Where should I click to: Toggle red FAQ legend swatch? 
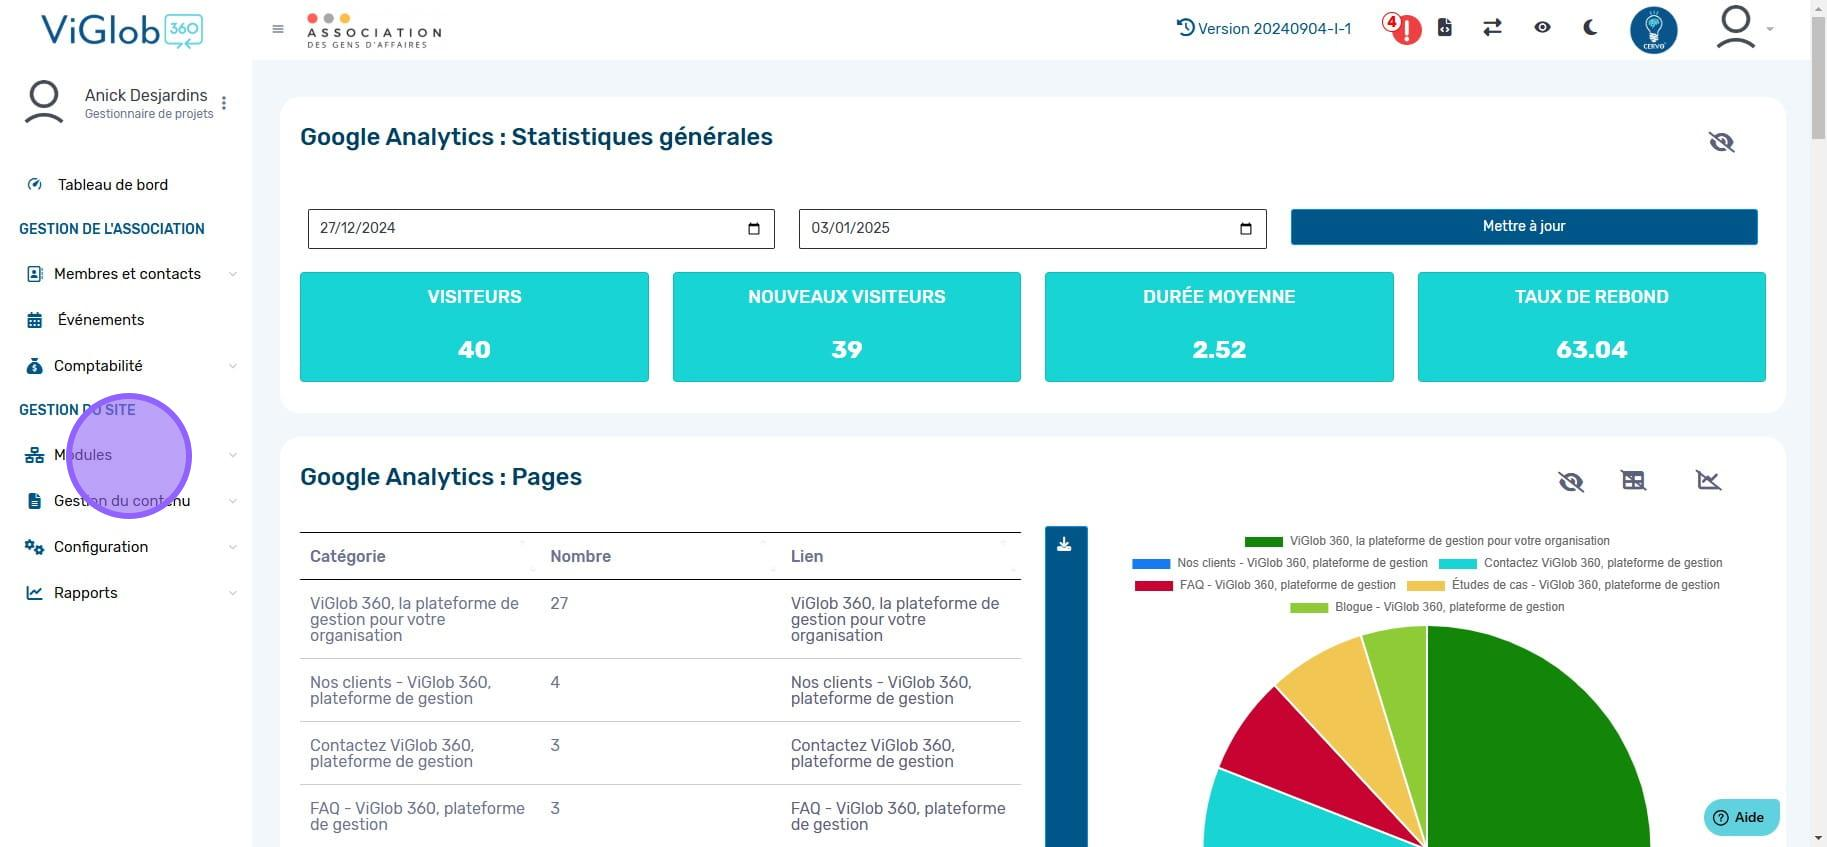coord(1154,585)
